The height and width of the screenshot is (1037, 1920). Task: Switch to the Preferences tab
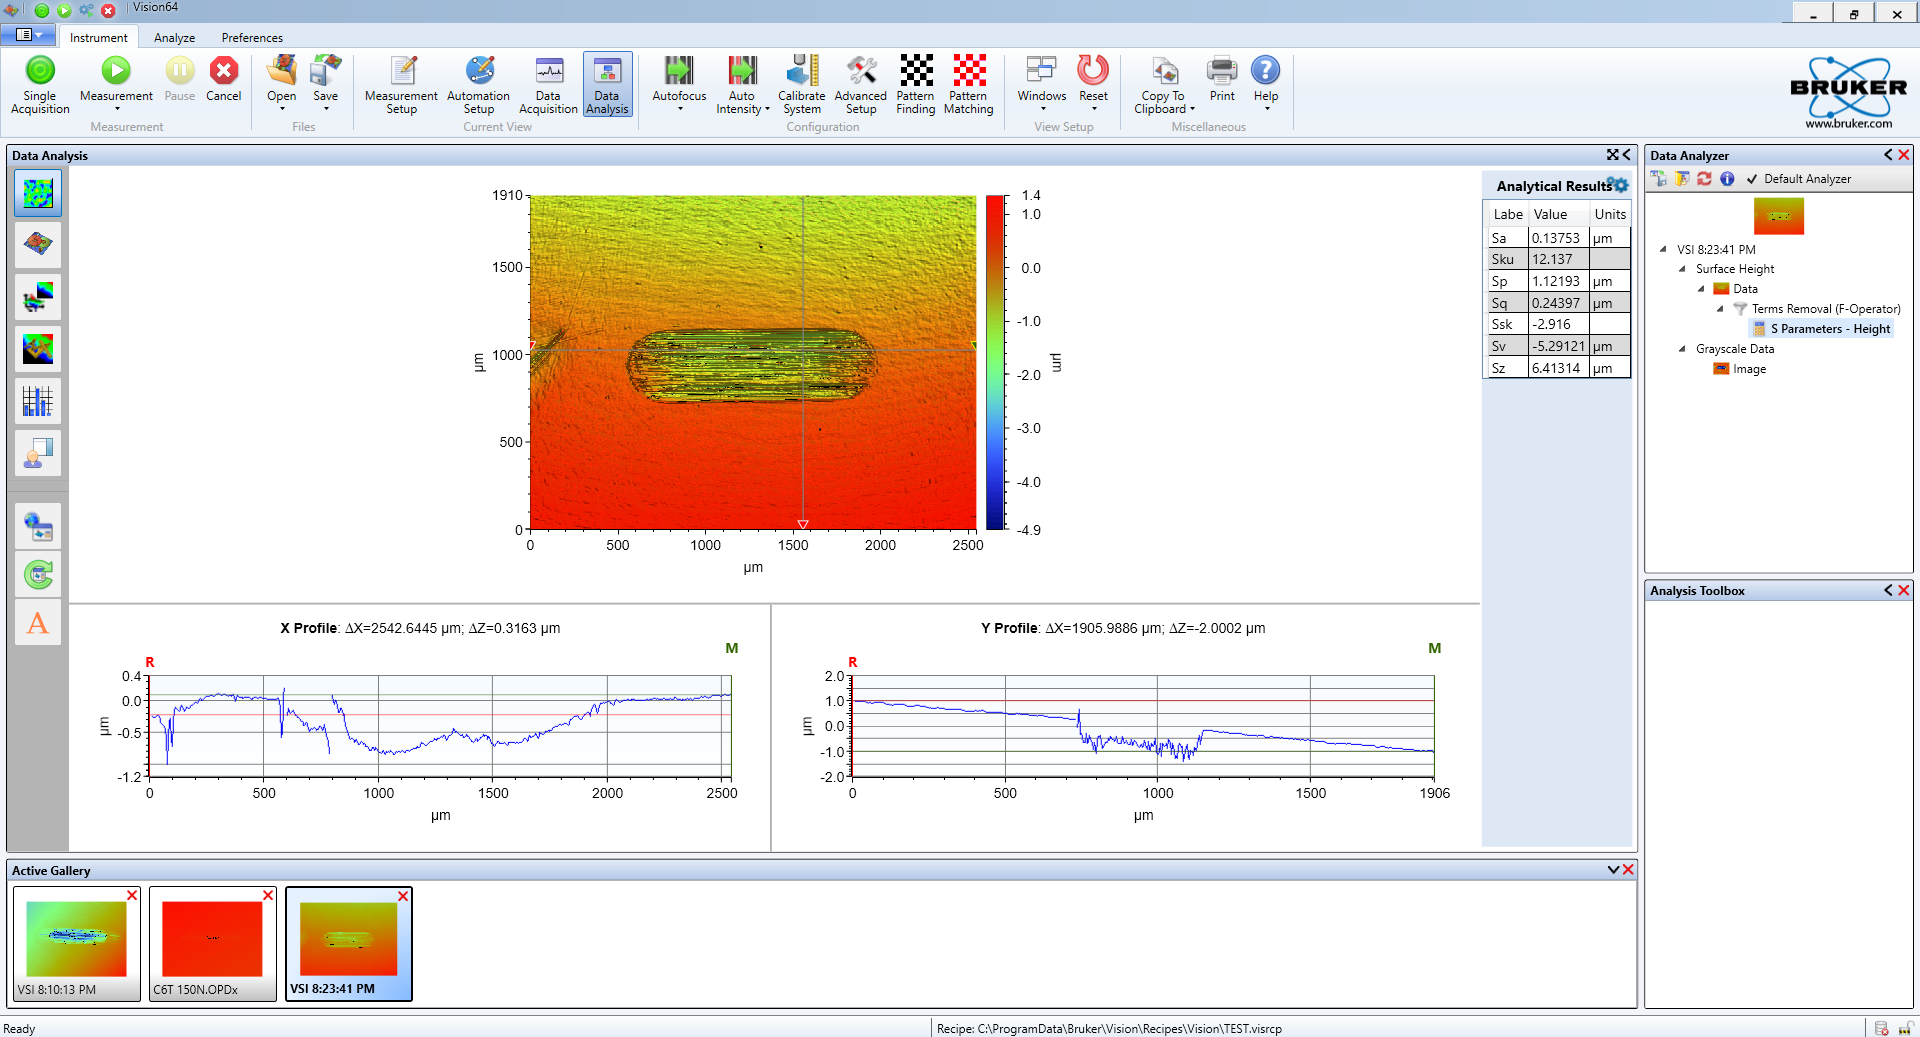click(252, 38)
